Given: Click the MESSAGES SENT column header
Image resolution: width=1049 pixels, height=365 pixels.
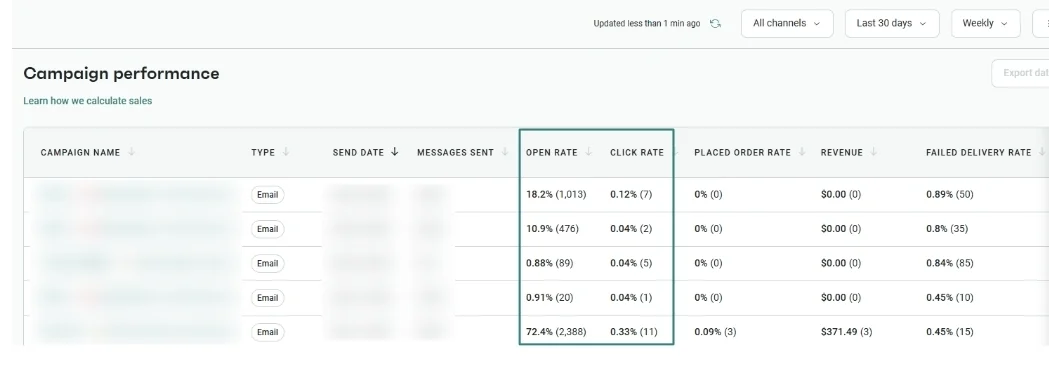Looking at the screenshot, I should pos(455,152).
